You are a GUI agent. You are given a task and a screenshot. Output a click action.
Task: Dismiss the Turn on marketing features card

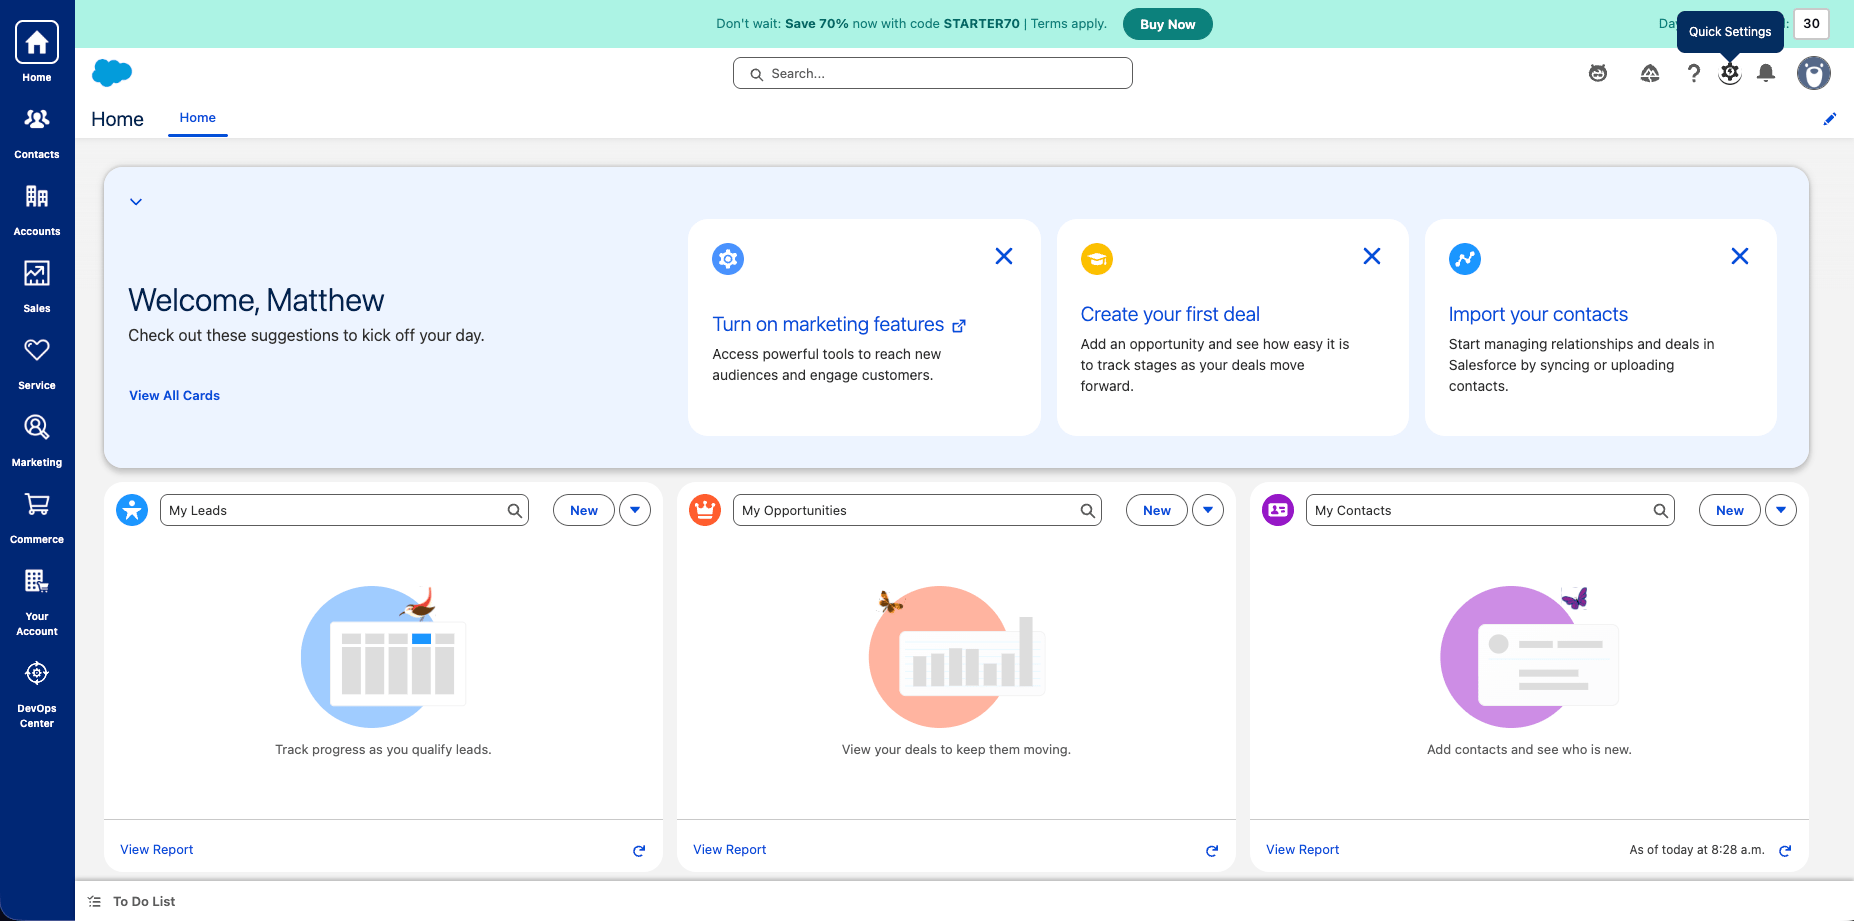[x=1004, y=256]
